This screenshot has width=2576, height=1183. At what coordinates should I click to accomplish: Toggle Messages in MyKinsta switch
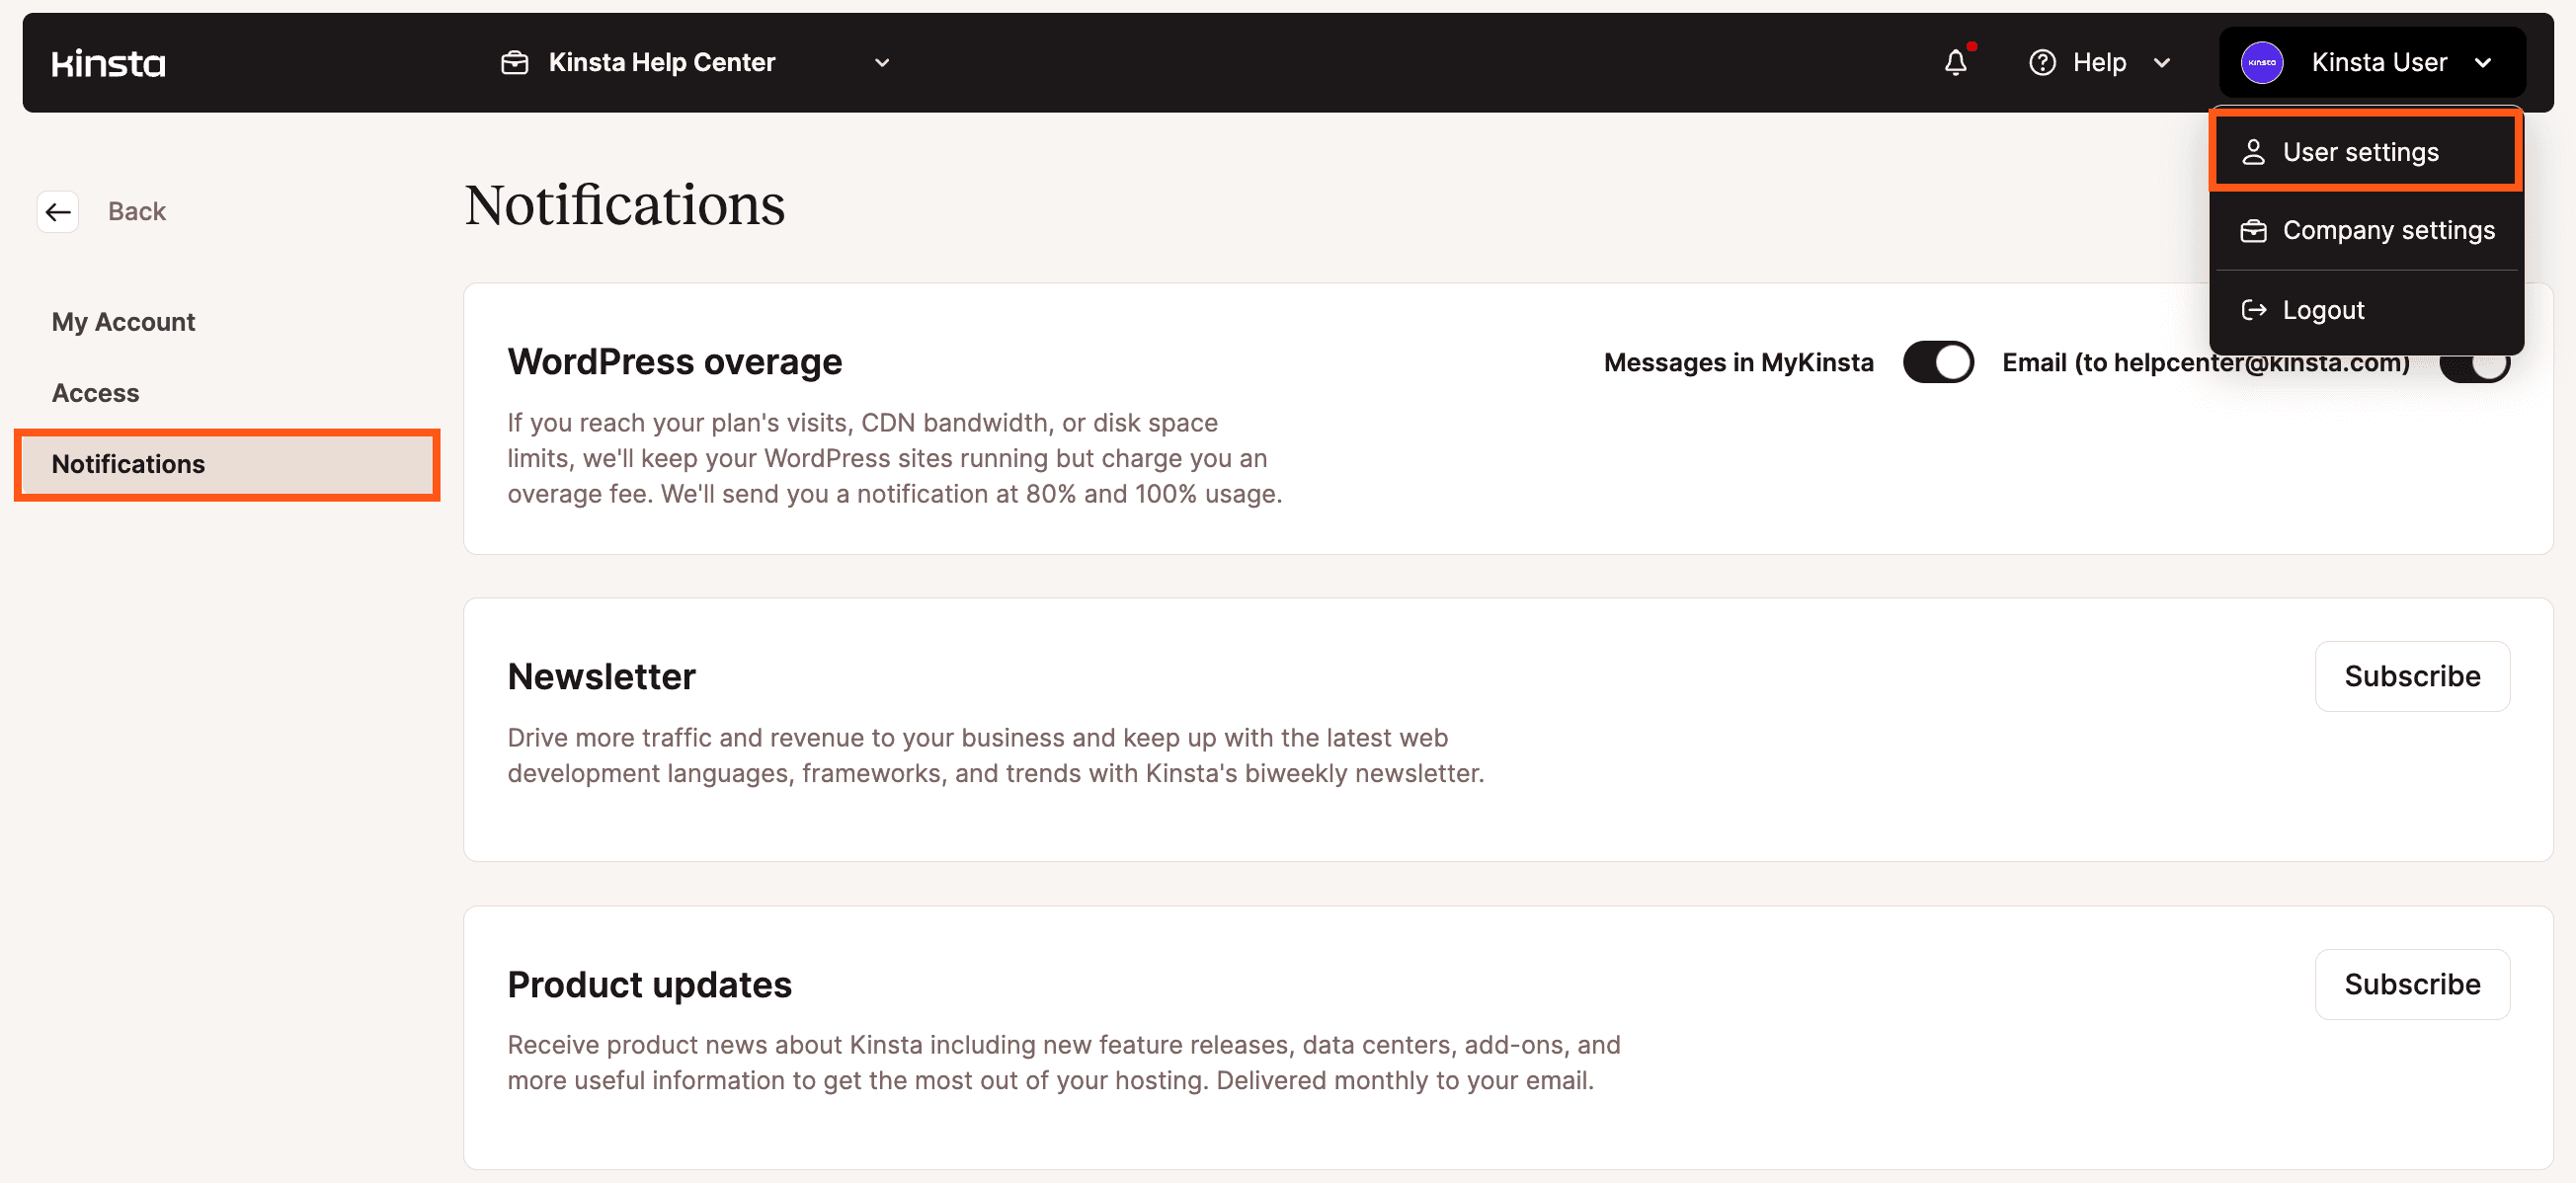pyautogui.click(x=1937, y=362)
